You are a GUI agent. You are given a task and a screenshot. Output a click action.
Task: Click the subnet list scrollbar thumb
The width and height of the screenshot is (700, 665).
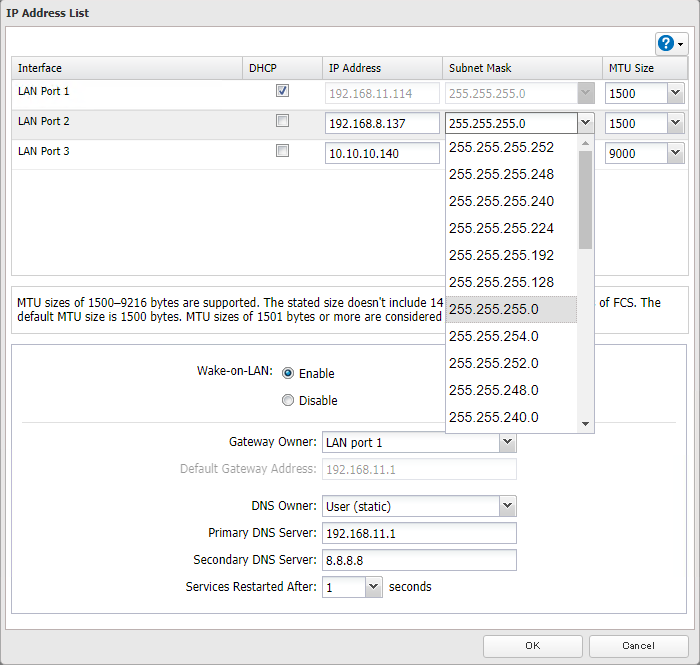point(586,200)
